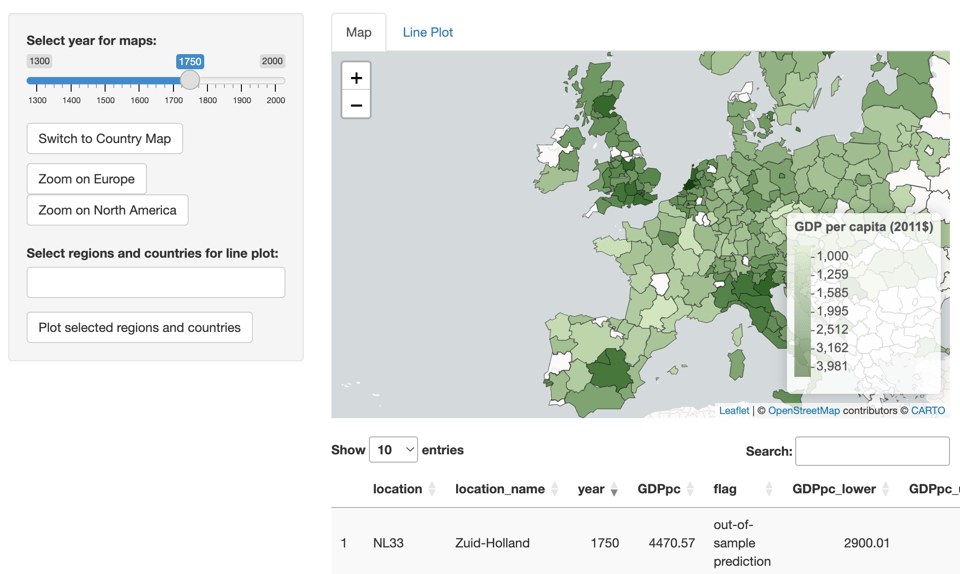Click Zoom on North America button
Image resolution: width=960 pixels, height=574 pixels.
(x=107, y=210)
